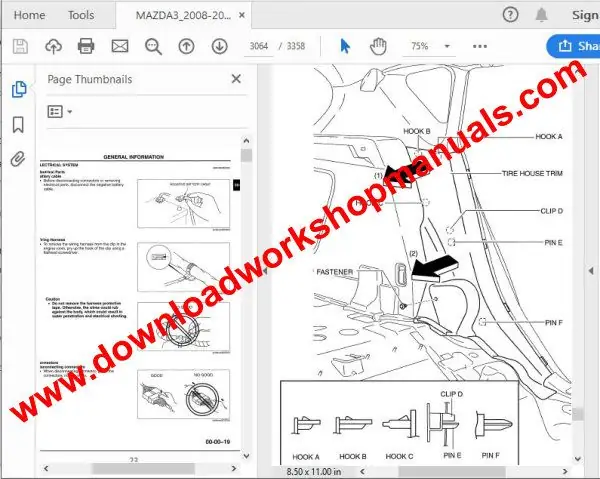Click the thumbnails panel scroll down arrow

pyautogui.click(x=246, y=456)
